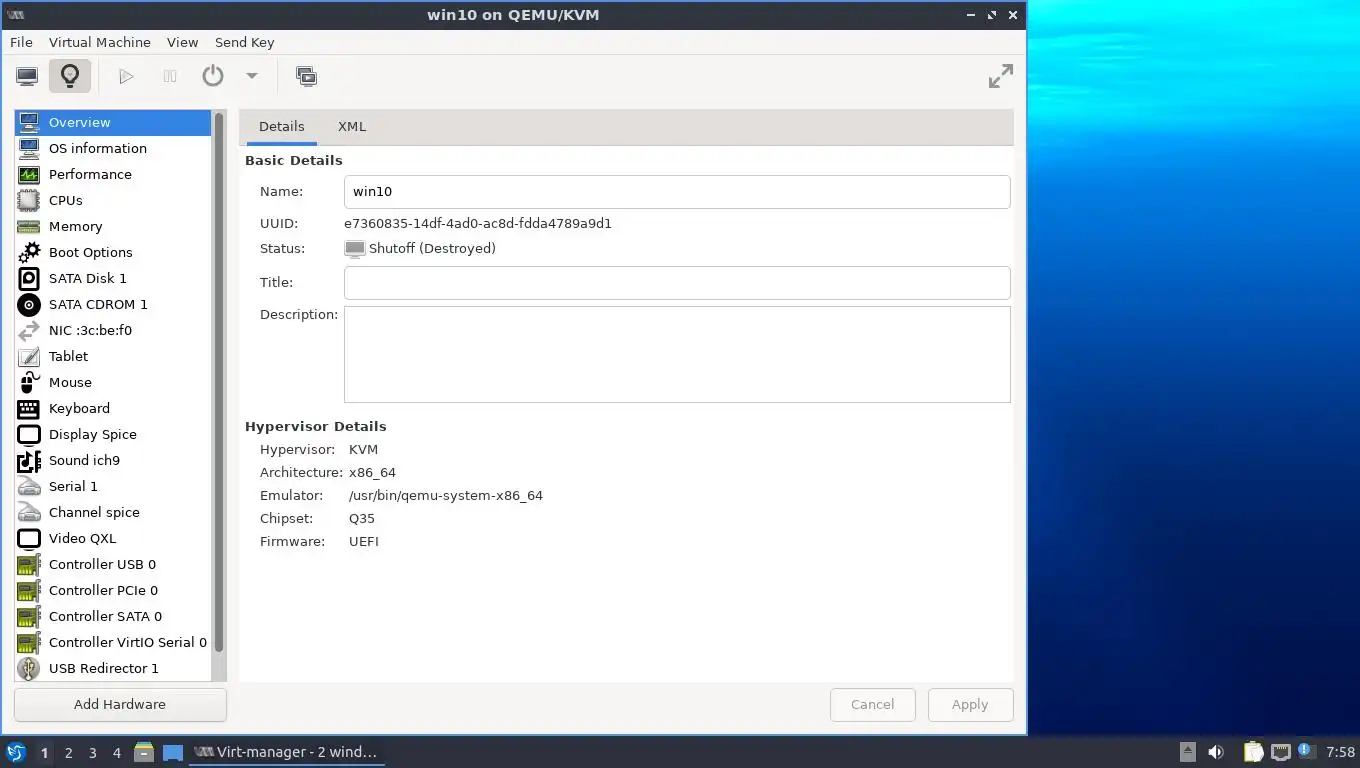Expand the hidden tray icons arrow
1360x768 pixels.
point(1187,752)
